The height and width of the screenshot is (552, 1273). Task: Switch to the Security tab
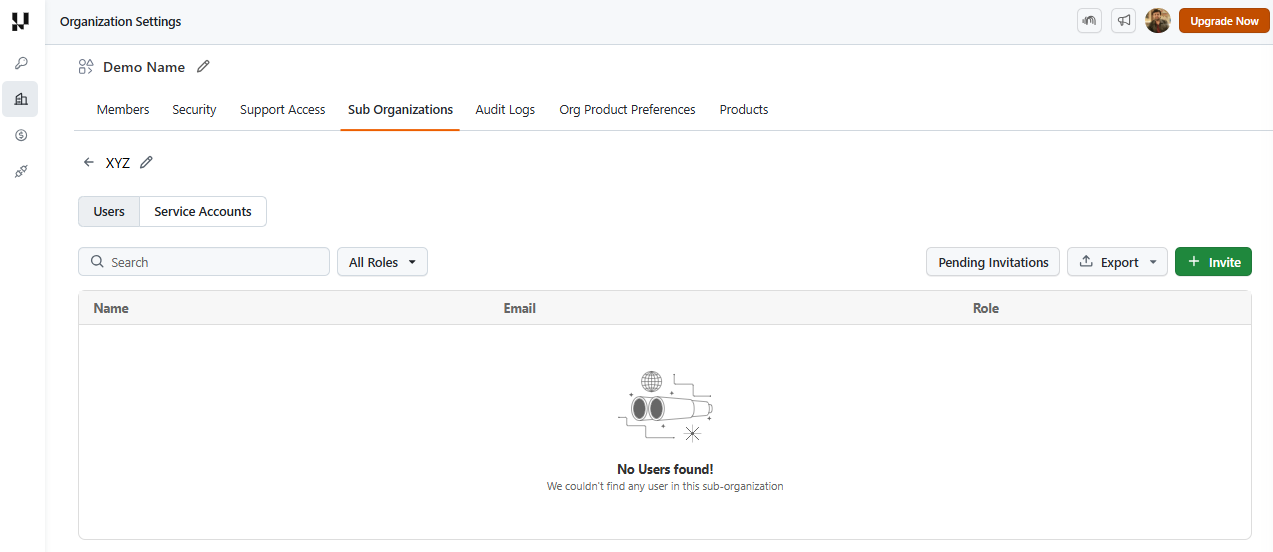click(194, 110)
